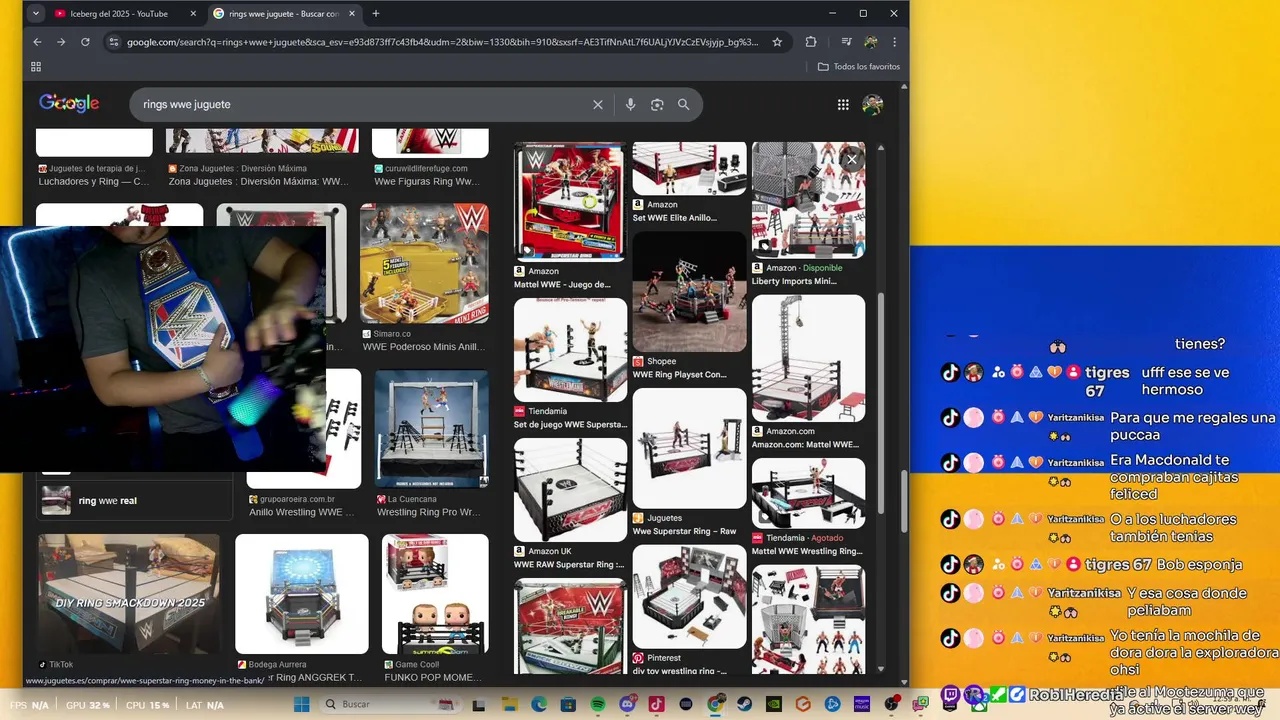Viewport: 1280px width, 720px height.
Task: Open the Chrome profile avatar
Action: coord(871,42)
